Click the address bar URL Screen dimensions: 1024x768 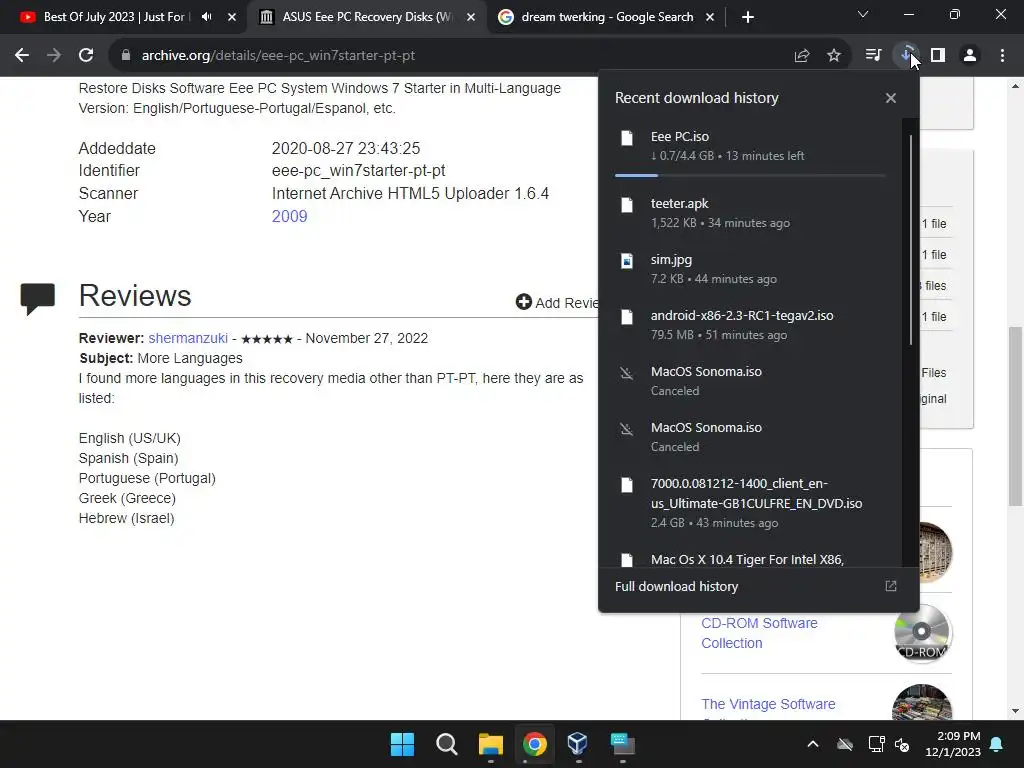pos(278,56)
